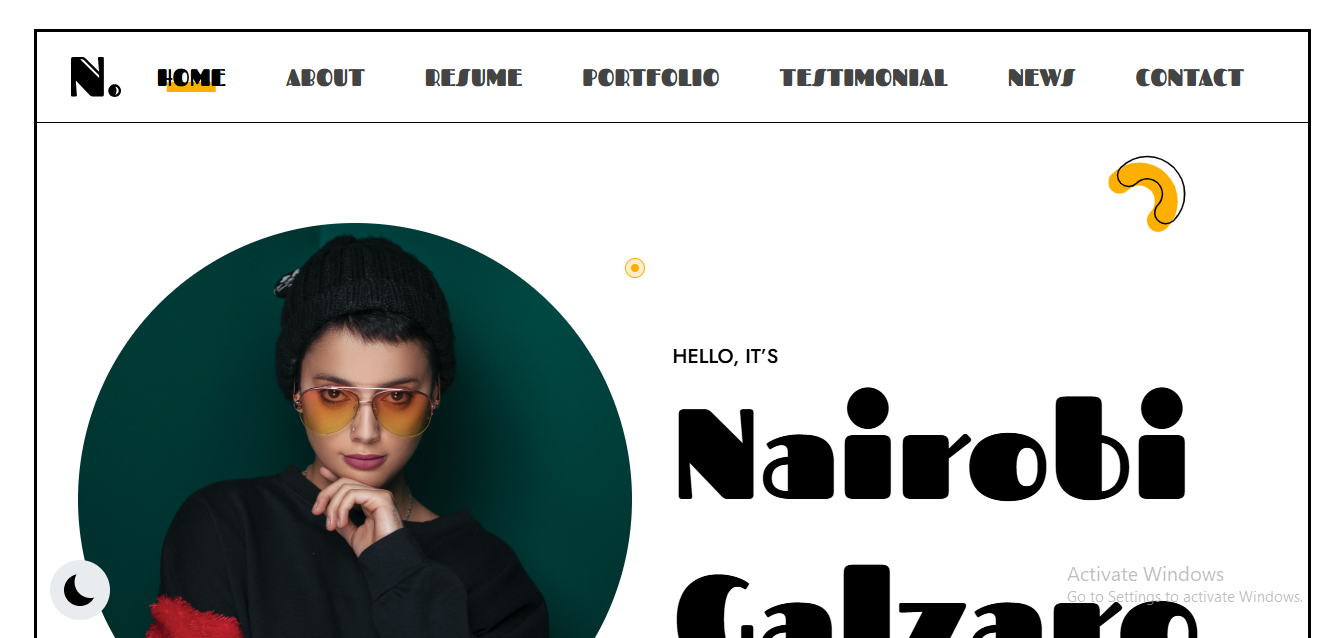Screen dimensions: 1340x638
Task: Click the yellow squiggle decoration
Action: tap(1146, 193)
